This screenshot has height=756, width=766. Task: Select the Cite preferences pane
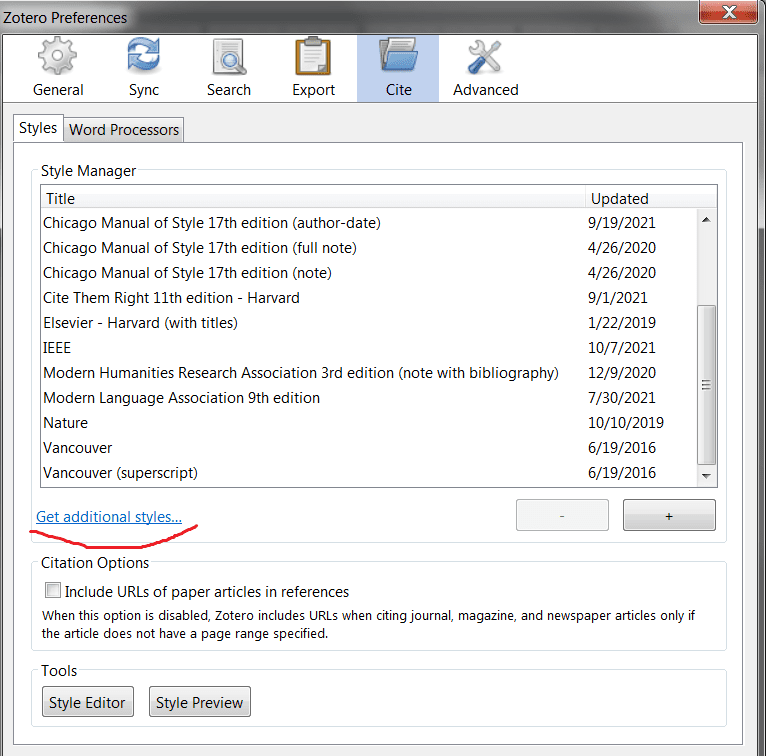tap(397, 68)
